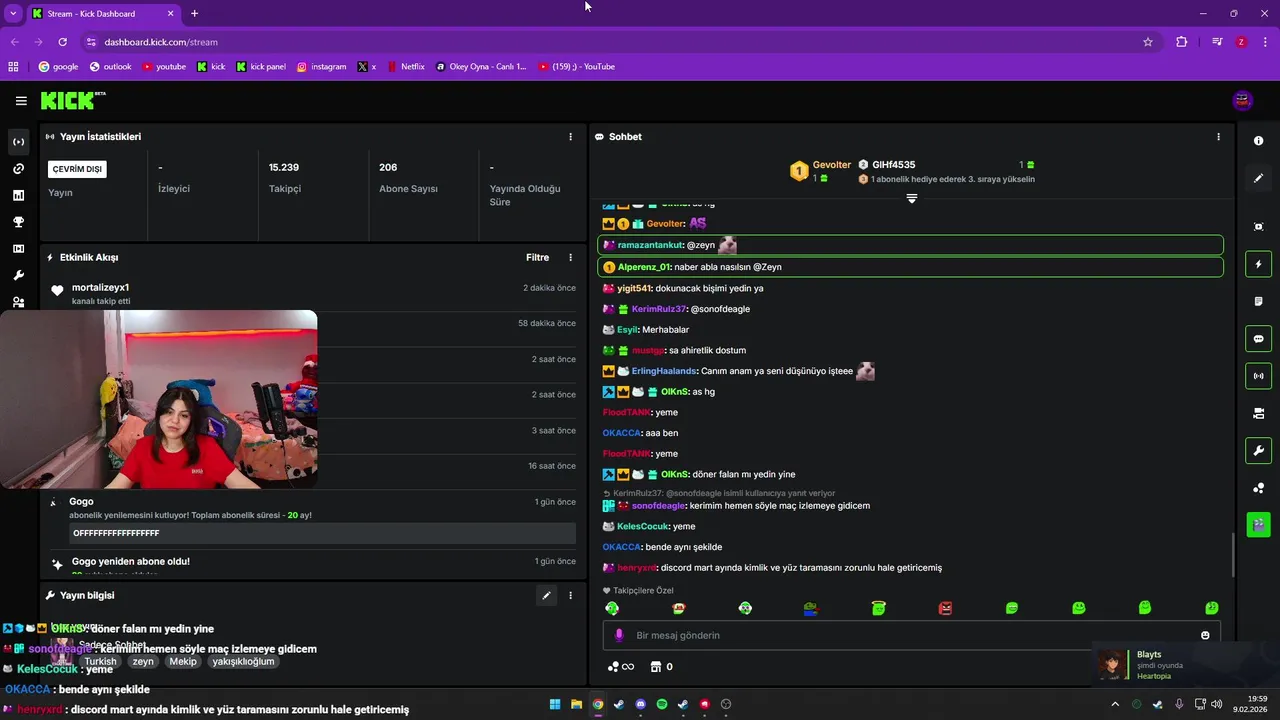This screenshot has height=720, width=1280.
Task: Click the Kick logo
Action: pos(72,100)
